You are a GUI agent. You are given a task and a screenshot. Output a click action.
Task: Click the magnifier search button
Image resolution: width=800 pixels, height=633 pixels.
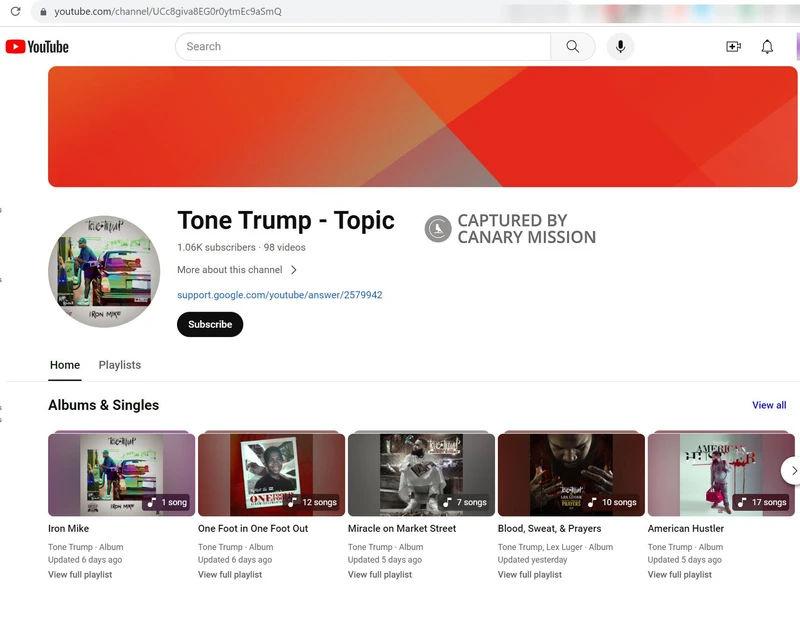coord(572,46)
